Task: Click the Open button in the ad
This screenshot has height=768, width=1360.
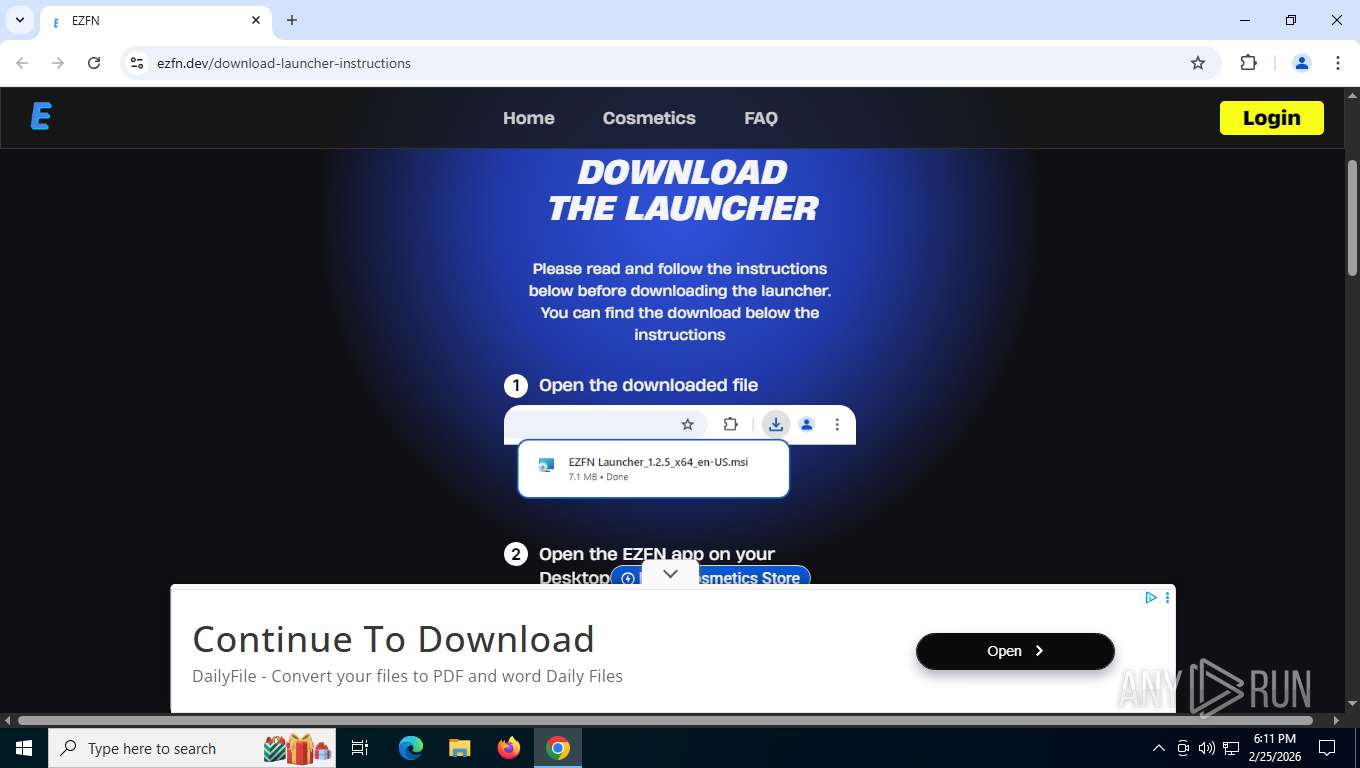Action: pyautogui.click(x=1015, y=651)
